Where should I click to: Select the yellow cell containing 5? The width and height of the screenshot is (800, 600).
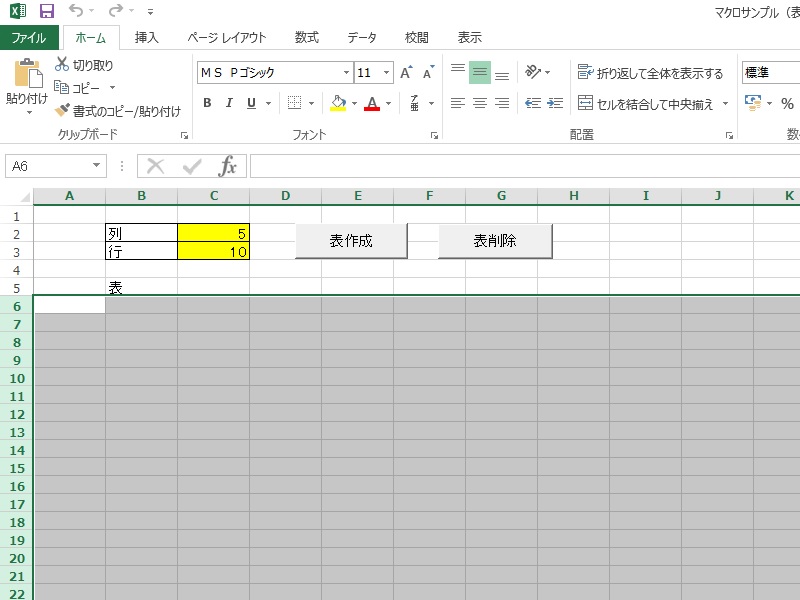(213, 233)
